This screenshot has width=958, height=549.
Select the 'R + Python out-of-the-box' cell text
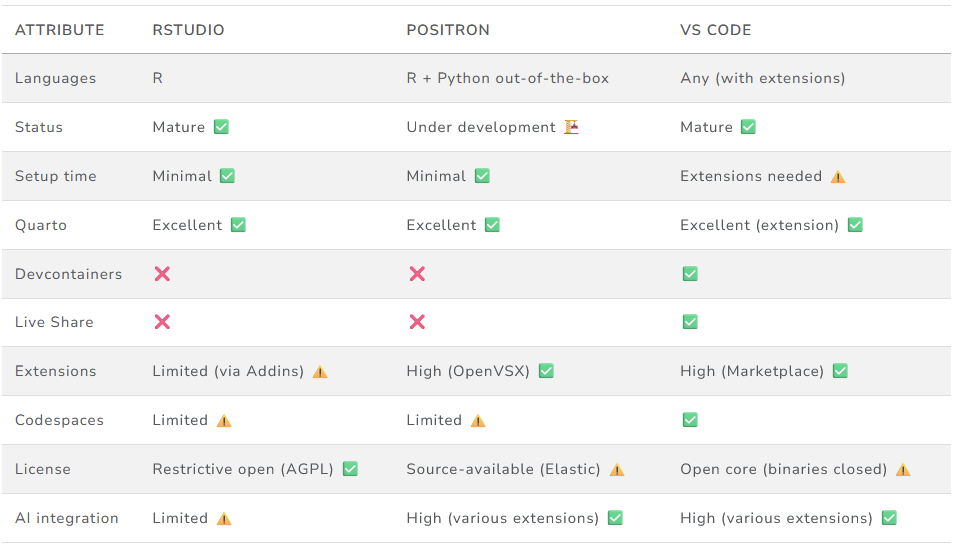[507, 78]
